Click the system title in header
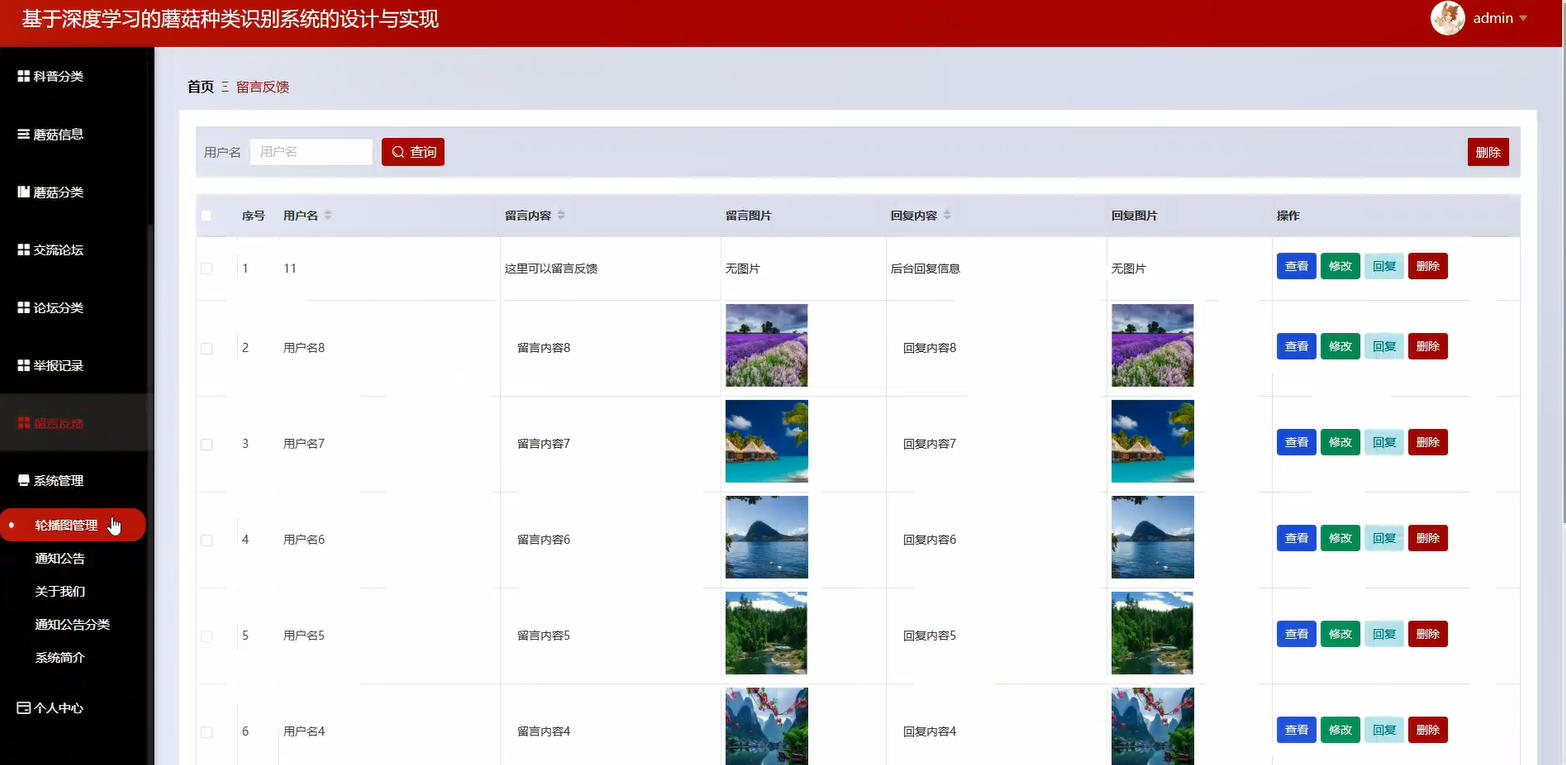This screenshot has height=765, width=1566. [x=230, y=19]
